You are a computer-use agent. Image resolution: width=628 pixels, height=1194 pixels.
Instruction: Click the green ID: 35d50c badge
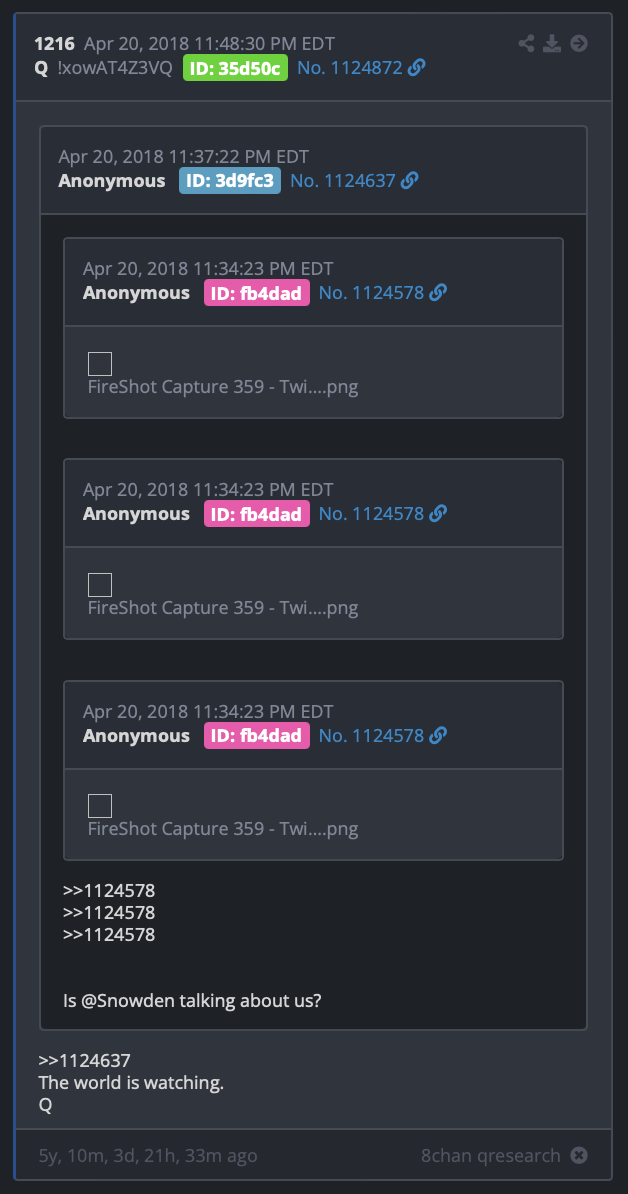pyautogui.click(x=235, y=68)
